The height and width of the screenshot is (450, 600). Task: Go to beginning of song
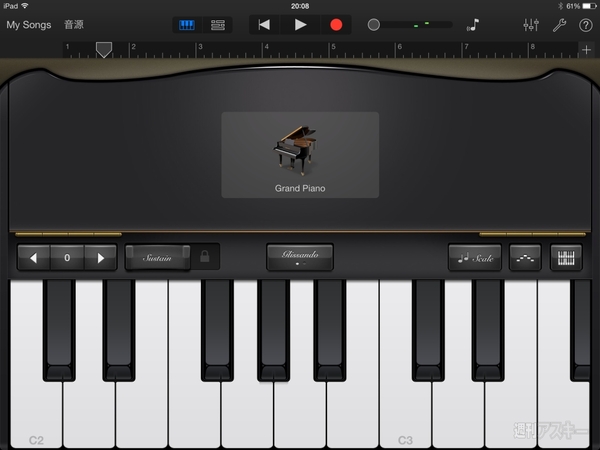click(x=264, y=25)
